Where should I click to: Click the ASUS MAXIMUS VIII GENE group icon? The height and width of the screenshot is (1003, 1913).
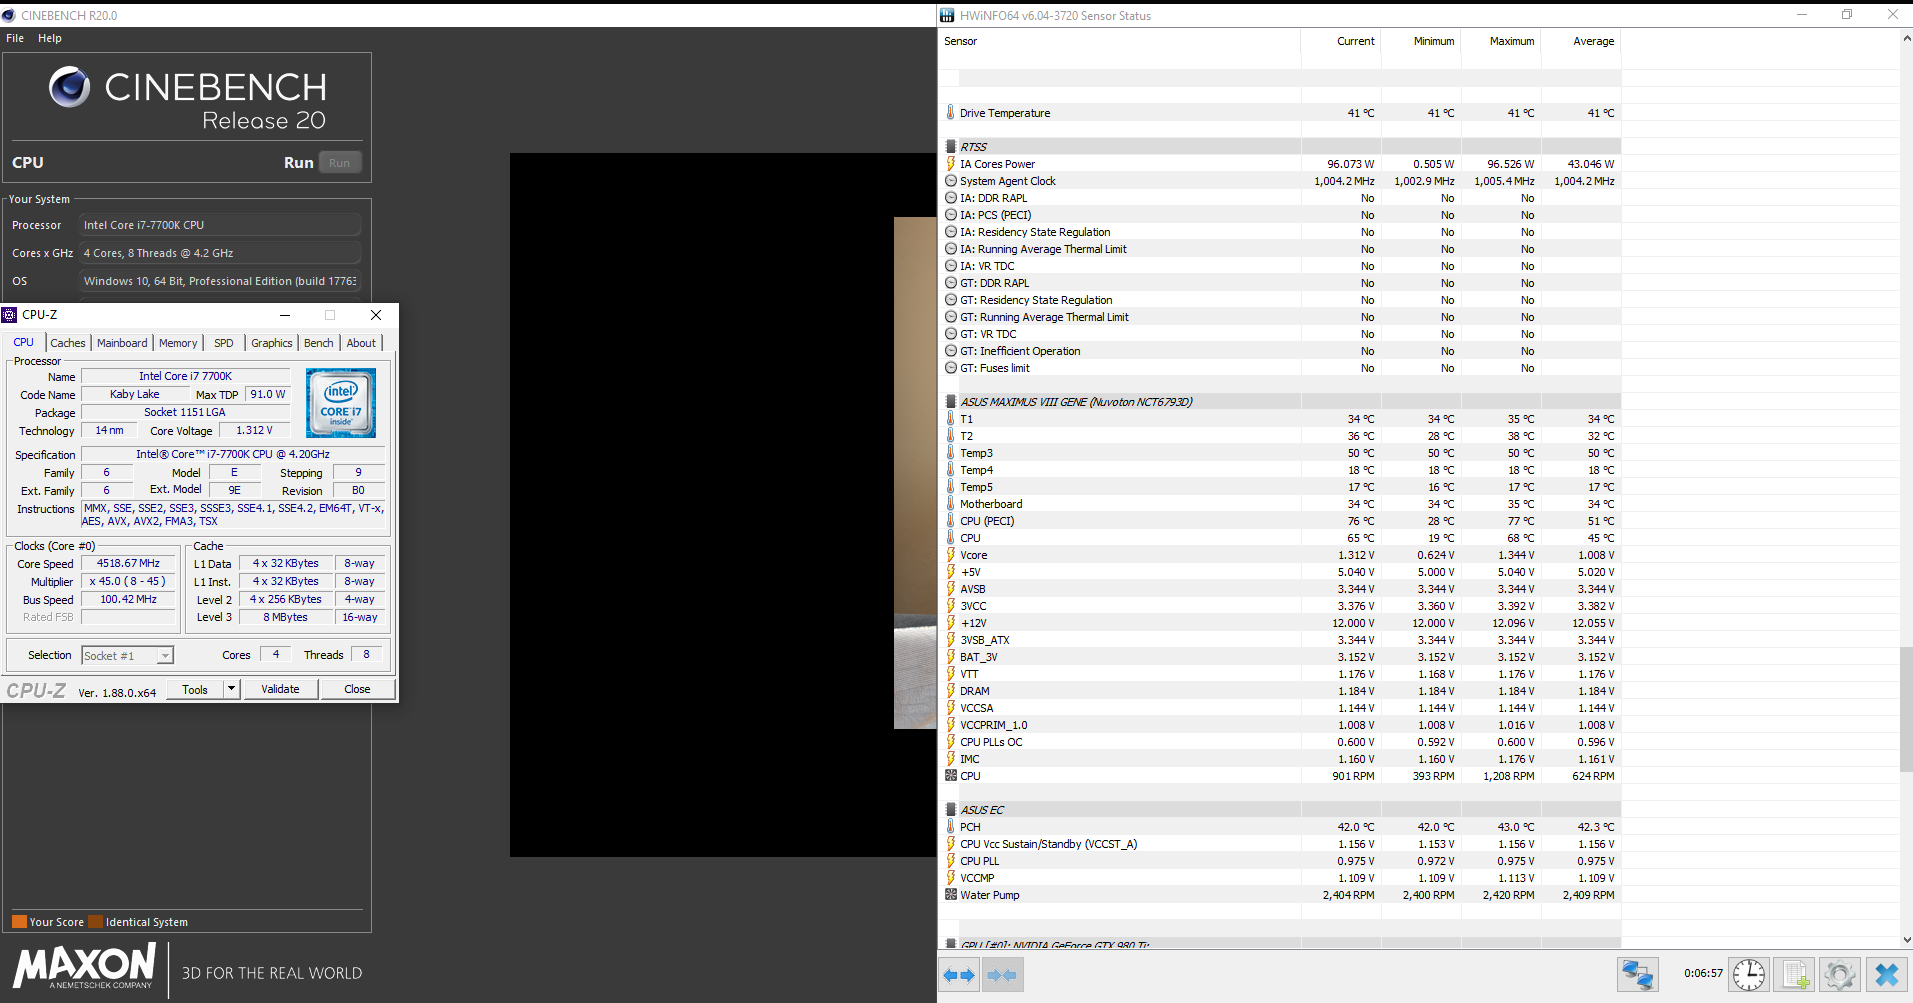coord(951,402)
